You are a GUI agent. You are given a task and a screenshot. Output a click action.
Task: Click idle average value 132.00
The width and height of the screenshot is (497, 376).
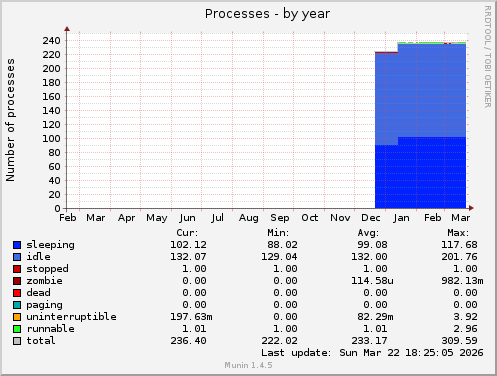point(369,257)
